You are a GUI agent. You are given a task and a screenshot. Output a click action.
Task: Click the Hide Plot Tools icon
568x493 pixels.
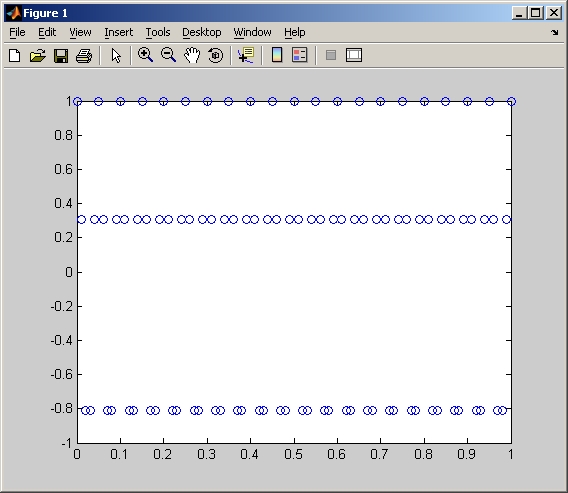coord(331,55)
